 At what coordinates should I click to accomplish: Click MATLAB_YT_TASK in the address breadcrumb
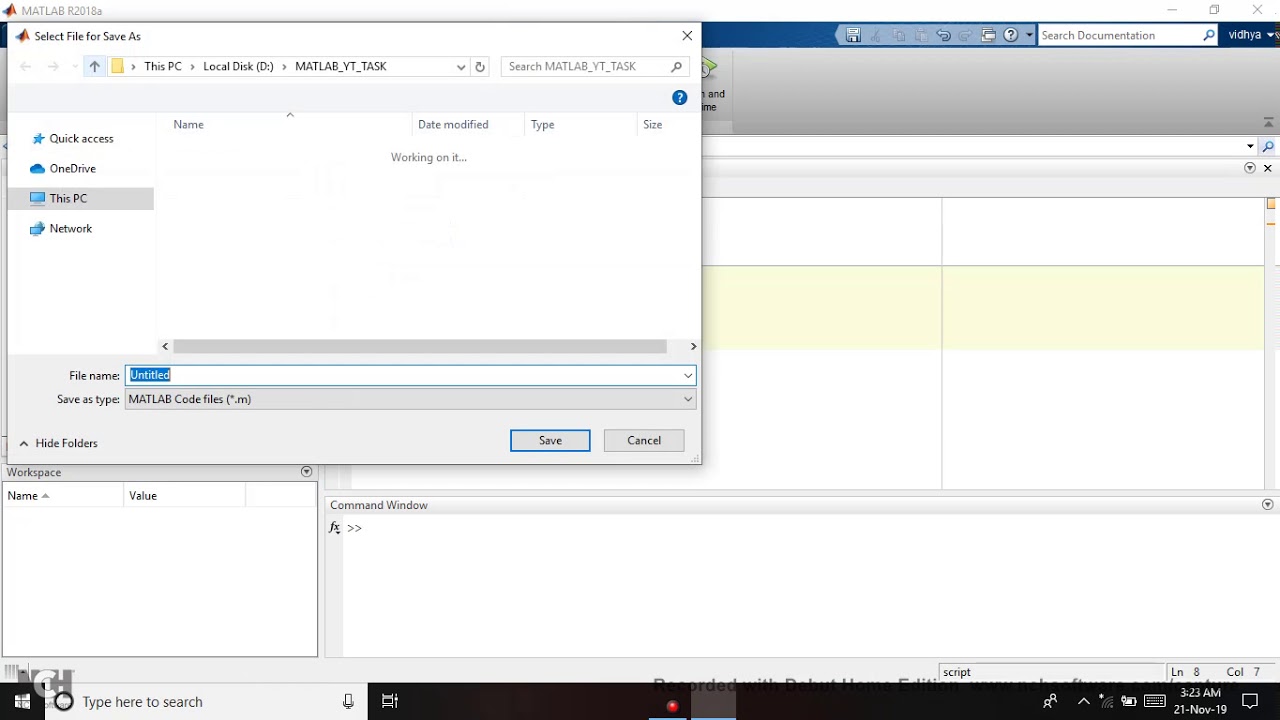point(341,66)
